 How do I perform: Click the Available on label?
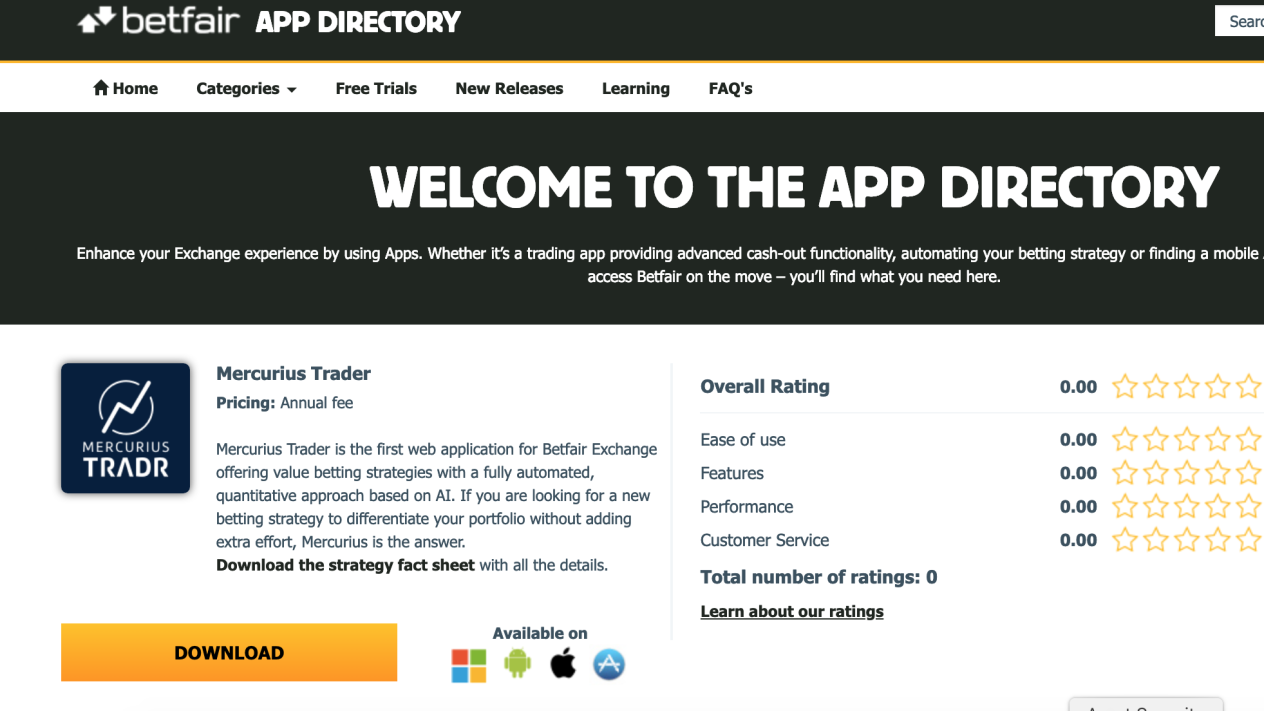tap(540, 633)
